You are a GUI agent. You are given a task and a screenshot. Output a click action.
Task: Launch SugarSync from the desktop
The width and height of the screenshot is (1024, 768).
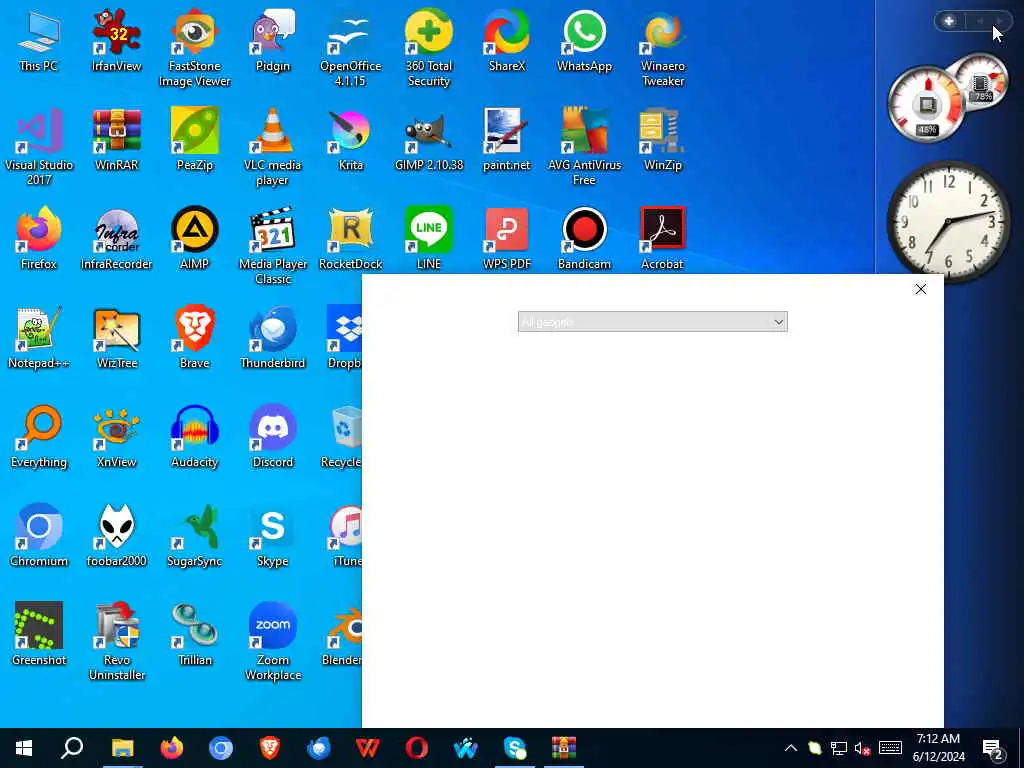pos(195,536)
